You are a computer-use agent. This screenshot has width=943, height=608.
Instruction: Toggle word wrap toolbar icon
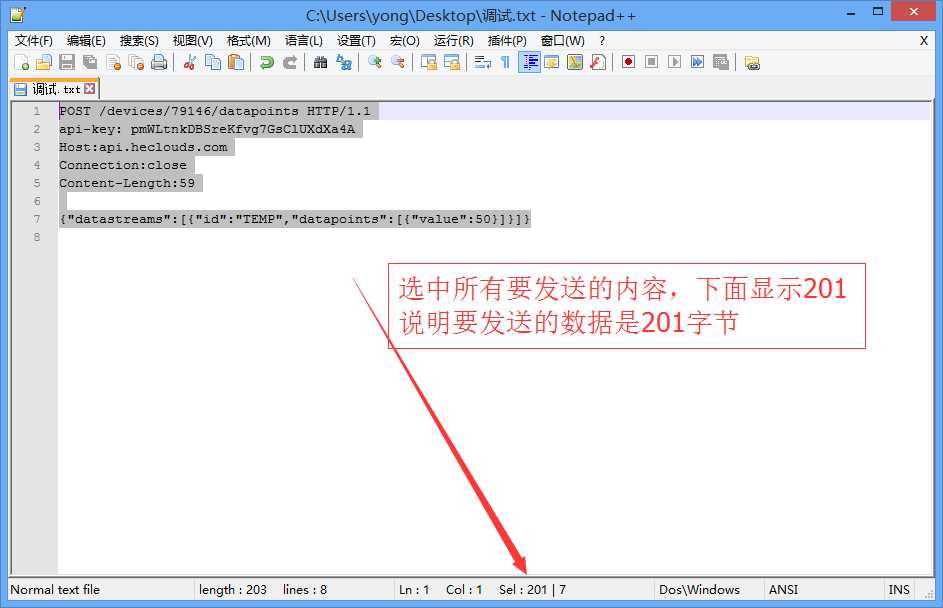tap(482, 63)
